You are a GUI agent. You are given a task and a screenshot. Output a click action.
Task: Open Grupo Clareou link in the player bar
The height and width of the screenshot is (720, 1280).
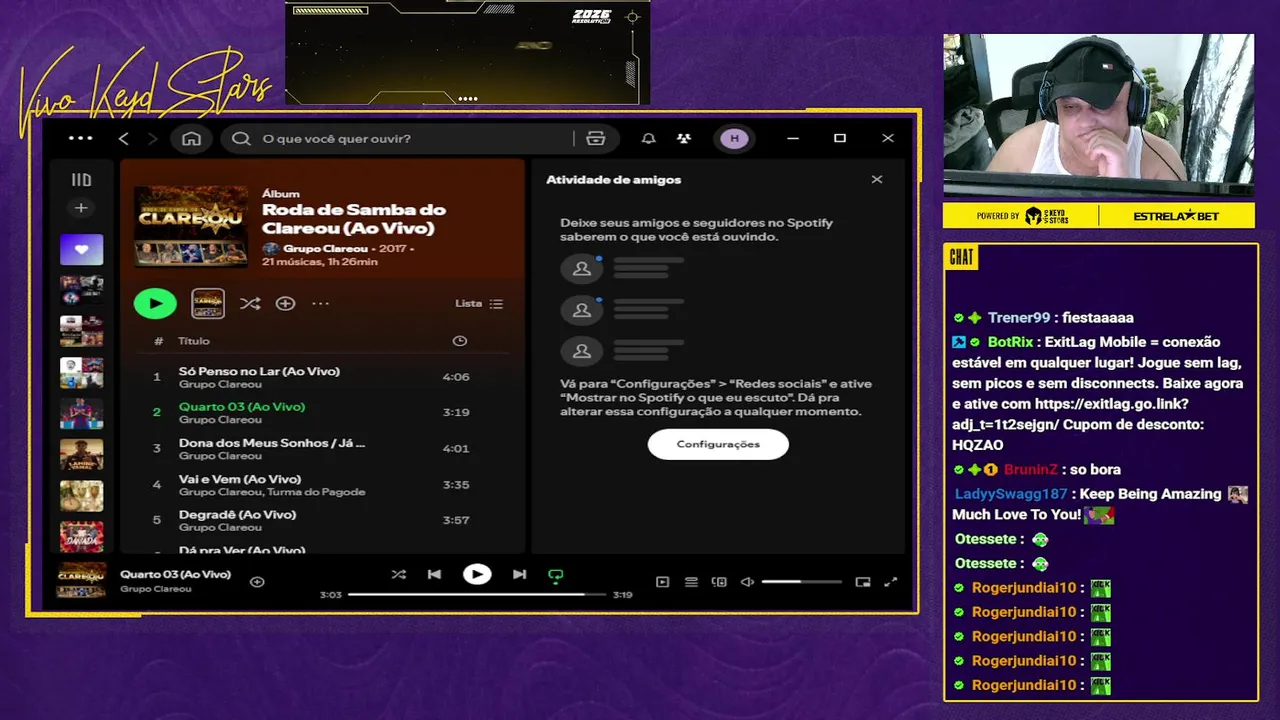coord(156,589)
